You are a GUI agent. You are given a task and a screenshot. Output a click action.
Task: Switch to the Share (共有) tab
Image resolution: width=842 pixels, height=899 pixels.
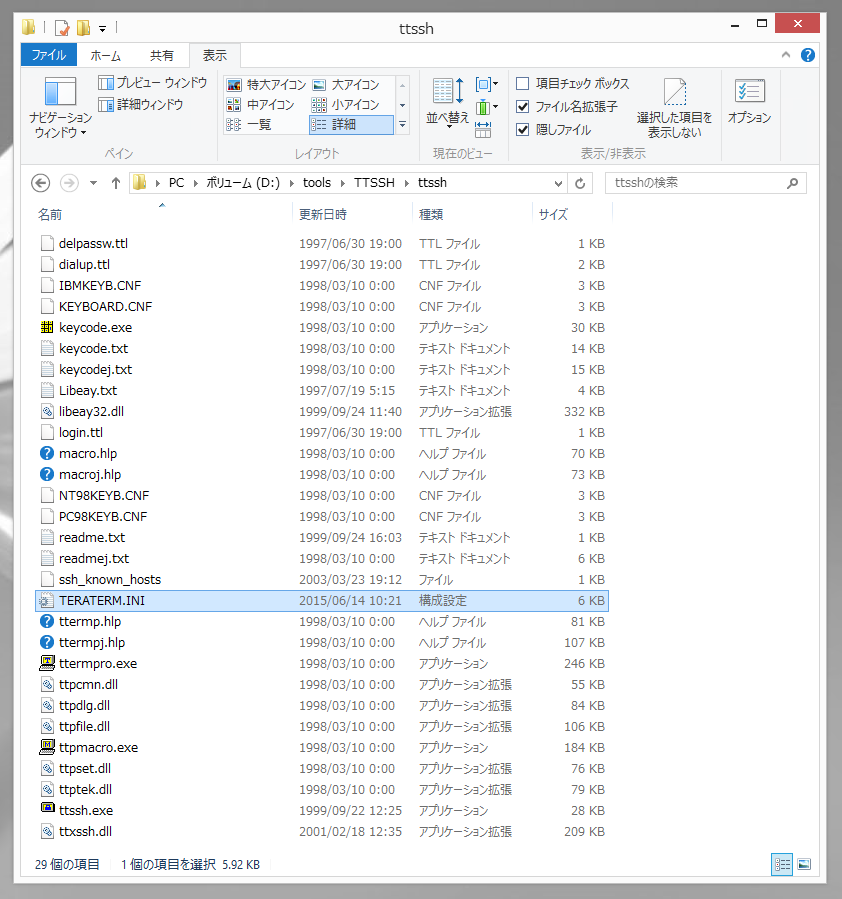[162, 56]
